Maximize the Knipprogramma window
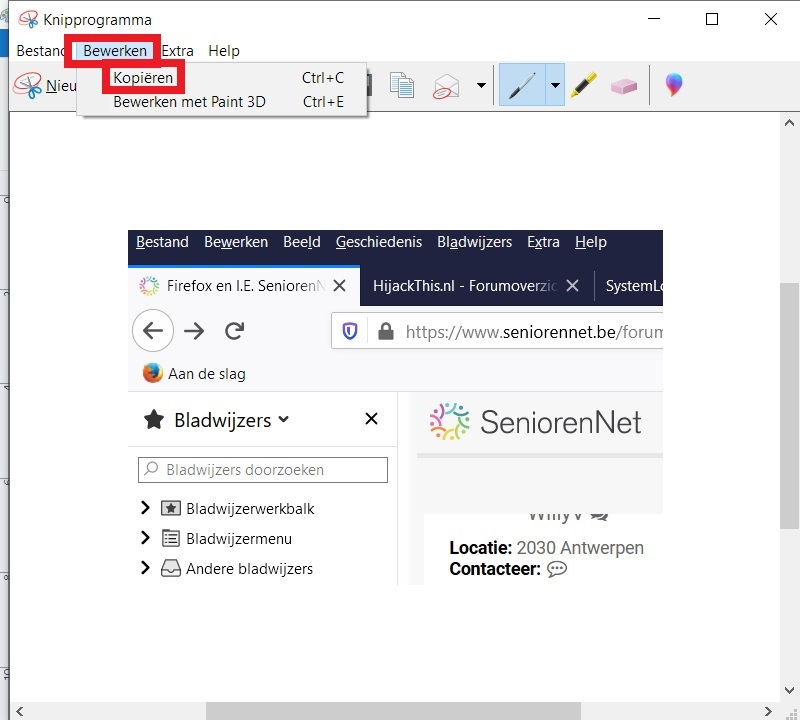The image size is (800, 720). [x=712, y=19]
